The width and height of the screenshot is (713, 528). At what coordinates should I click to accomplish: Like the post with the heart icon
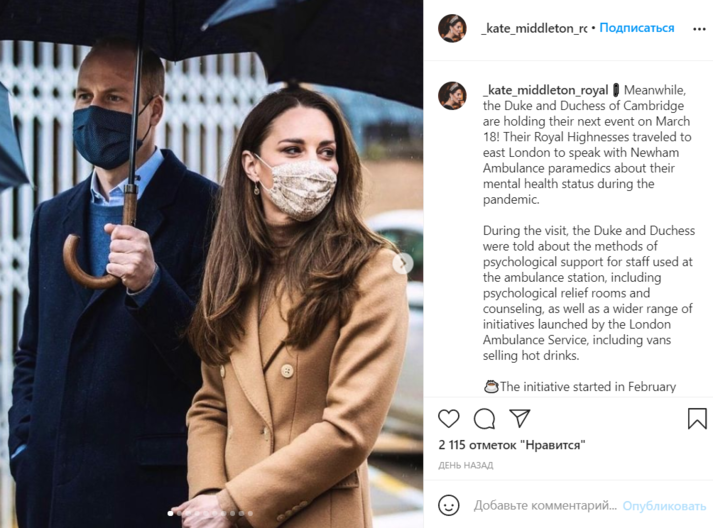(x=448, y=418)
